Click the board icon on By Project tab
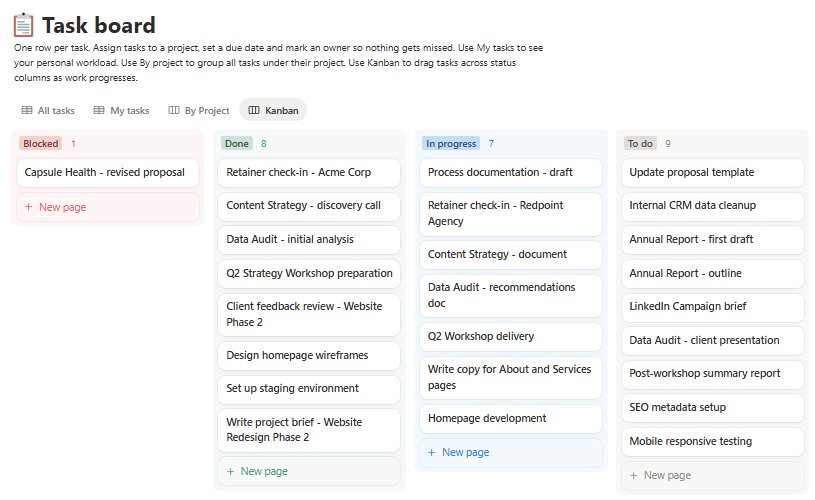815x500 pixels. [174, 110]
